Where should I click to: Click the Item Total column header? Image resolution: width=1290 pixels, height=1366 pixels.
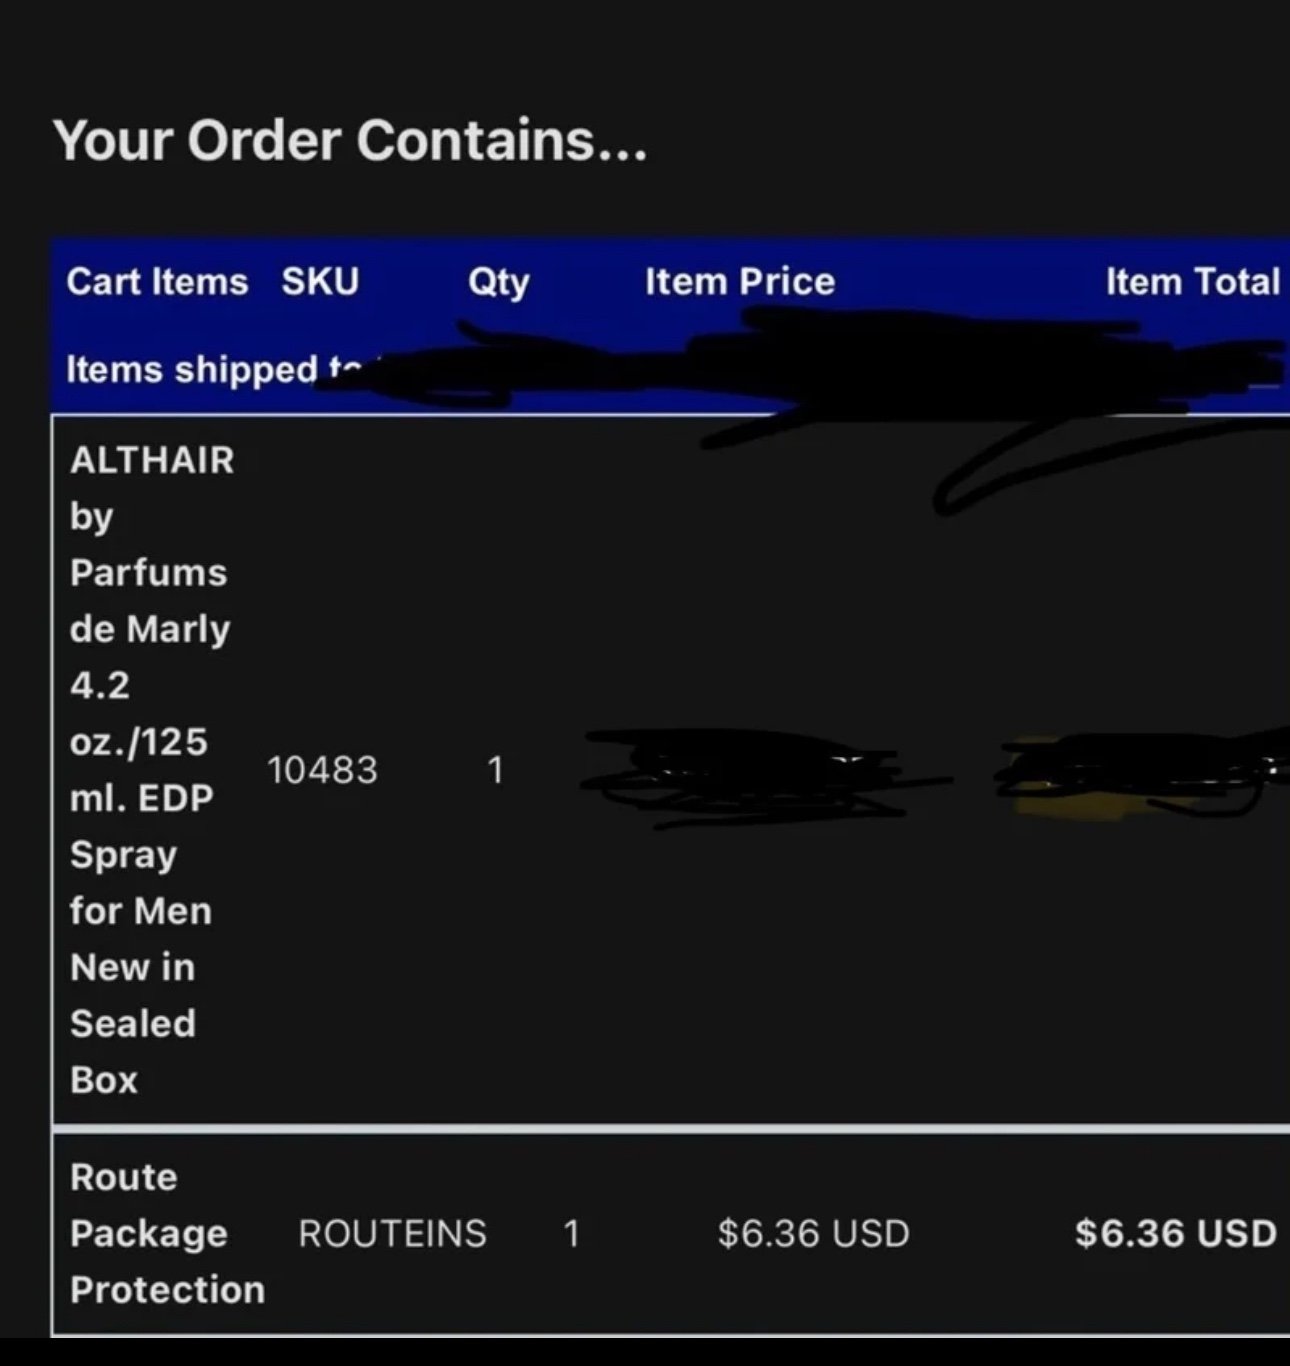coord(1193,282)
